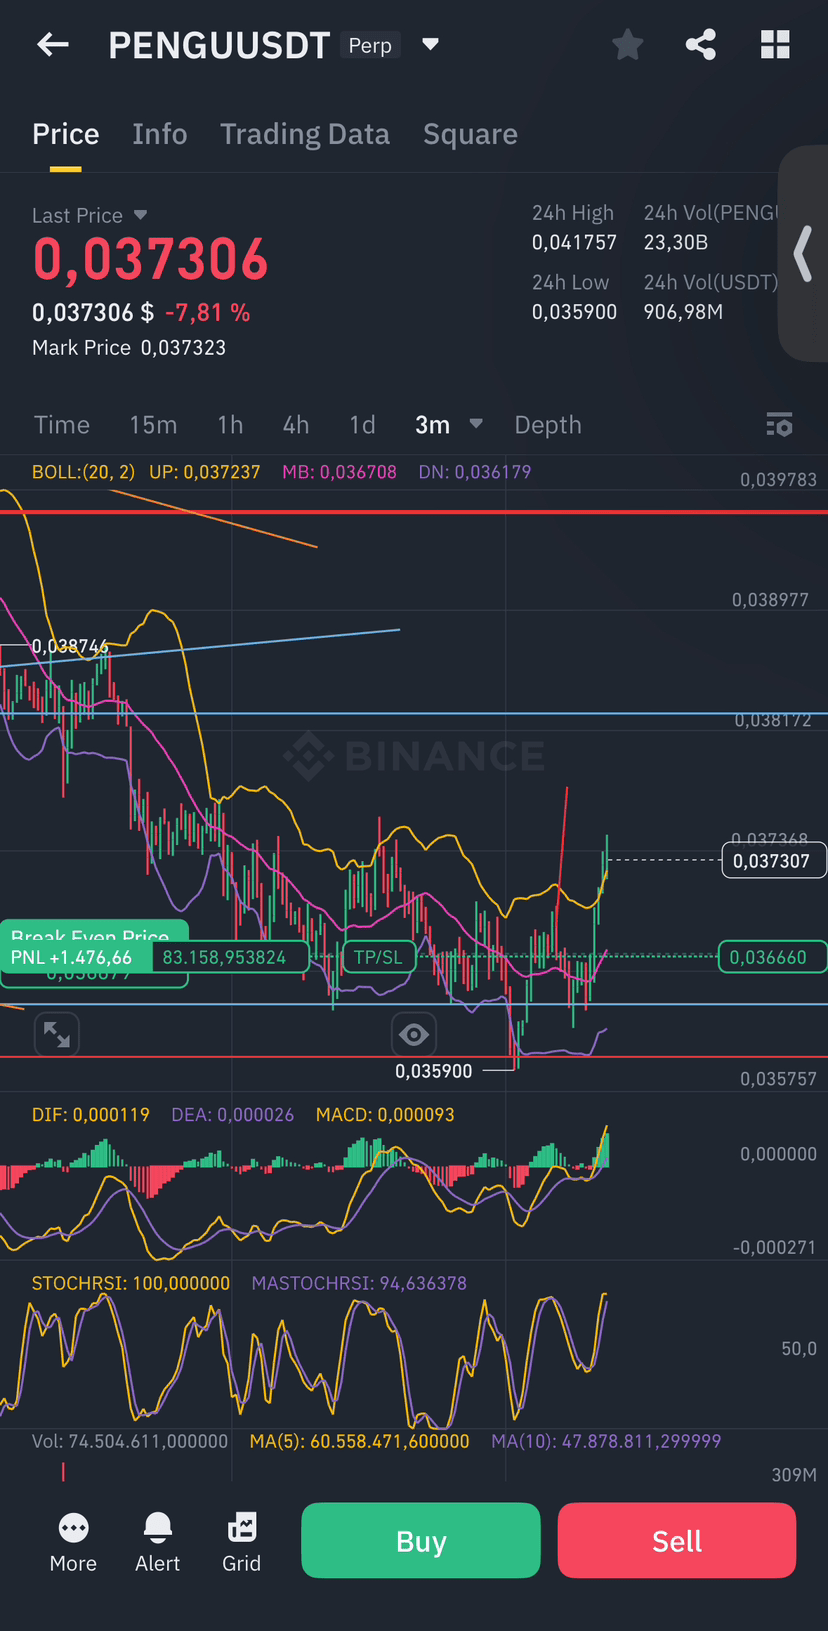
Task: Open chart indicator settings icon
Action: pyautogui.click(x=779, y=425)
